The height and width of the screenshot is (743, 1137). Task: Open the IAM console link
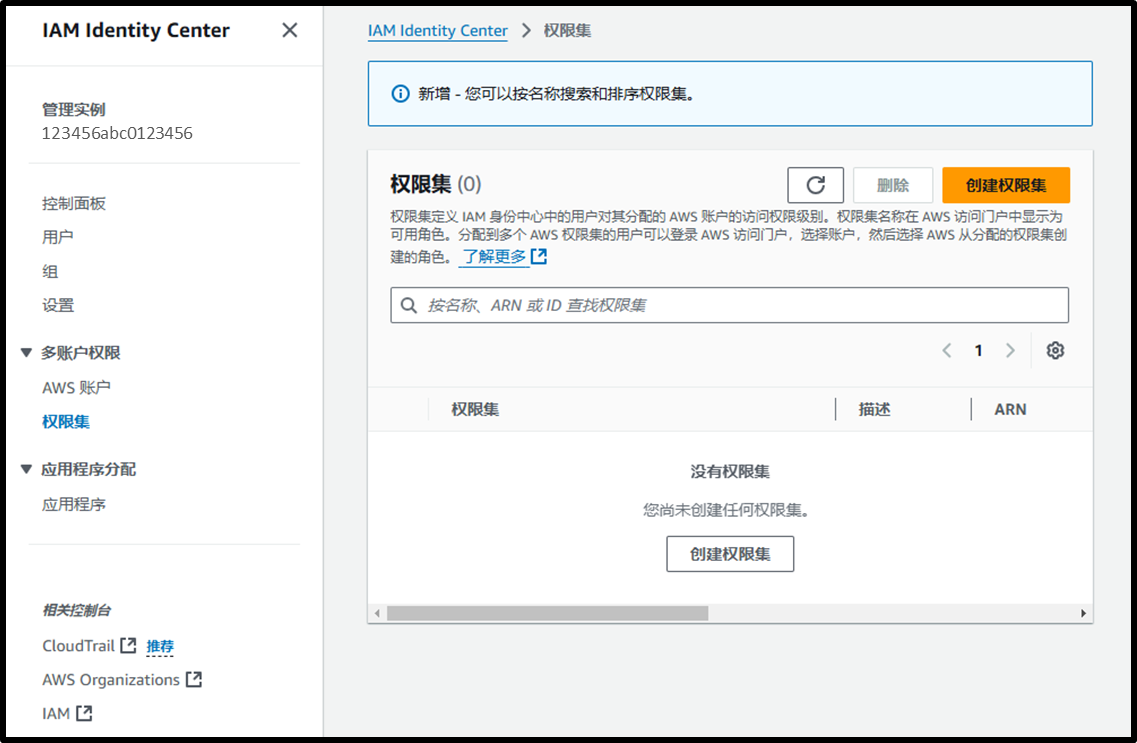[x=56, y=713]
